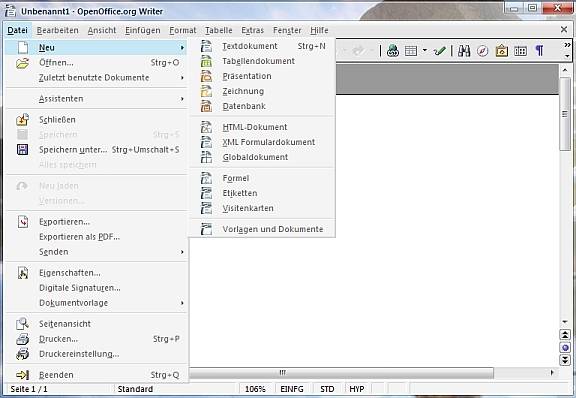Expand Zuletzt benutzte Dokumente submenu
The width and height of the screenshot is (576, 398).
pos(96,78)
